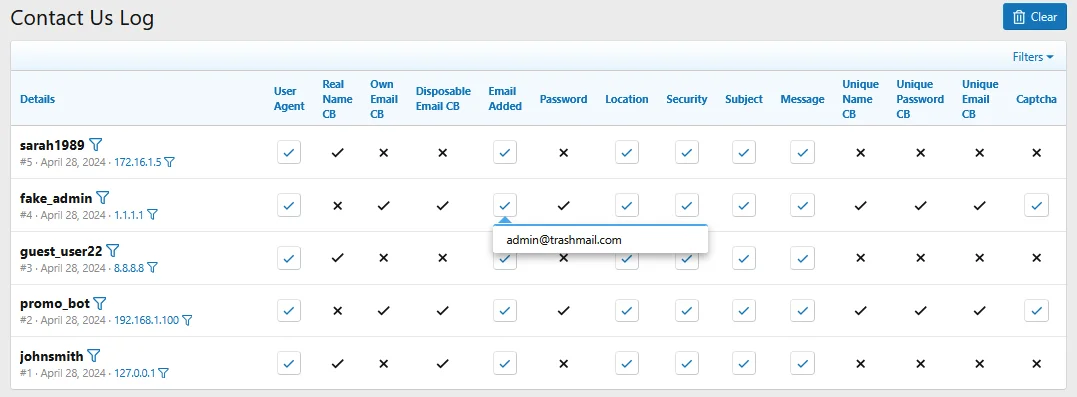Screen dimensions: 1077x397
Task: Filter by IP 1.1.1.1 funnel icon
Action: point(152,215)
